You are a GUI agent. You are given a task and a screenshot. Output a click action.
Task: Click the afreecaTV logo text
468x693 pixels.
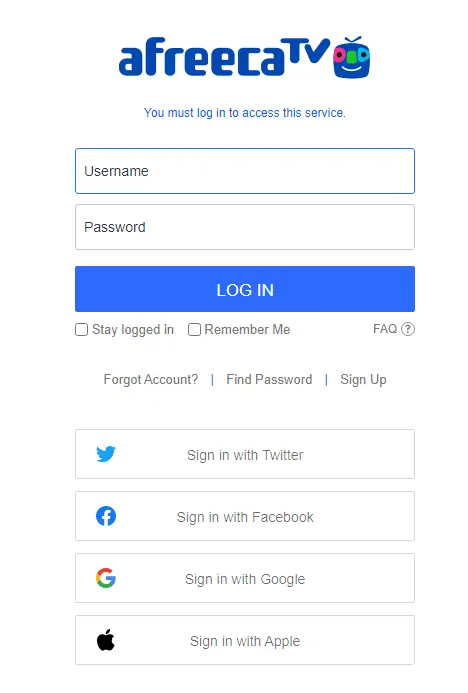224,57
